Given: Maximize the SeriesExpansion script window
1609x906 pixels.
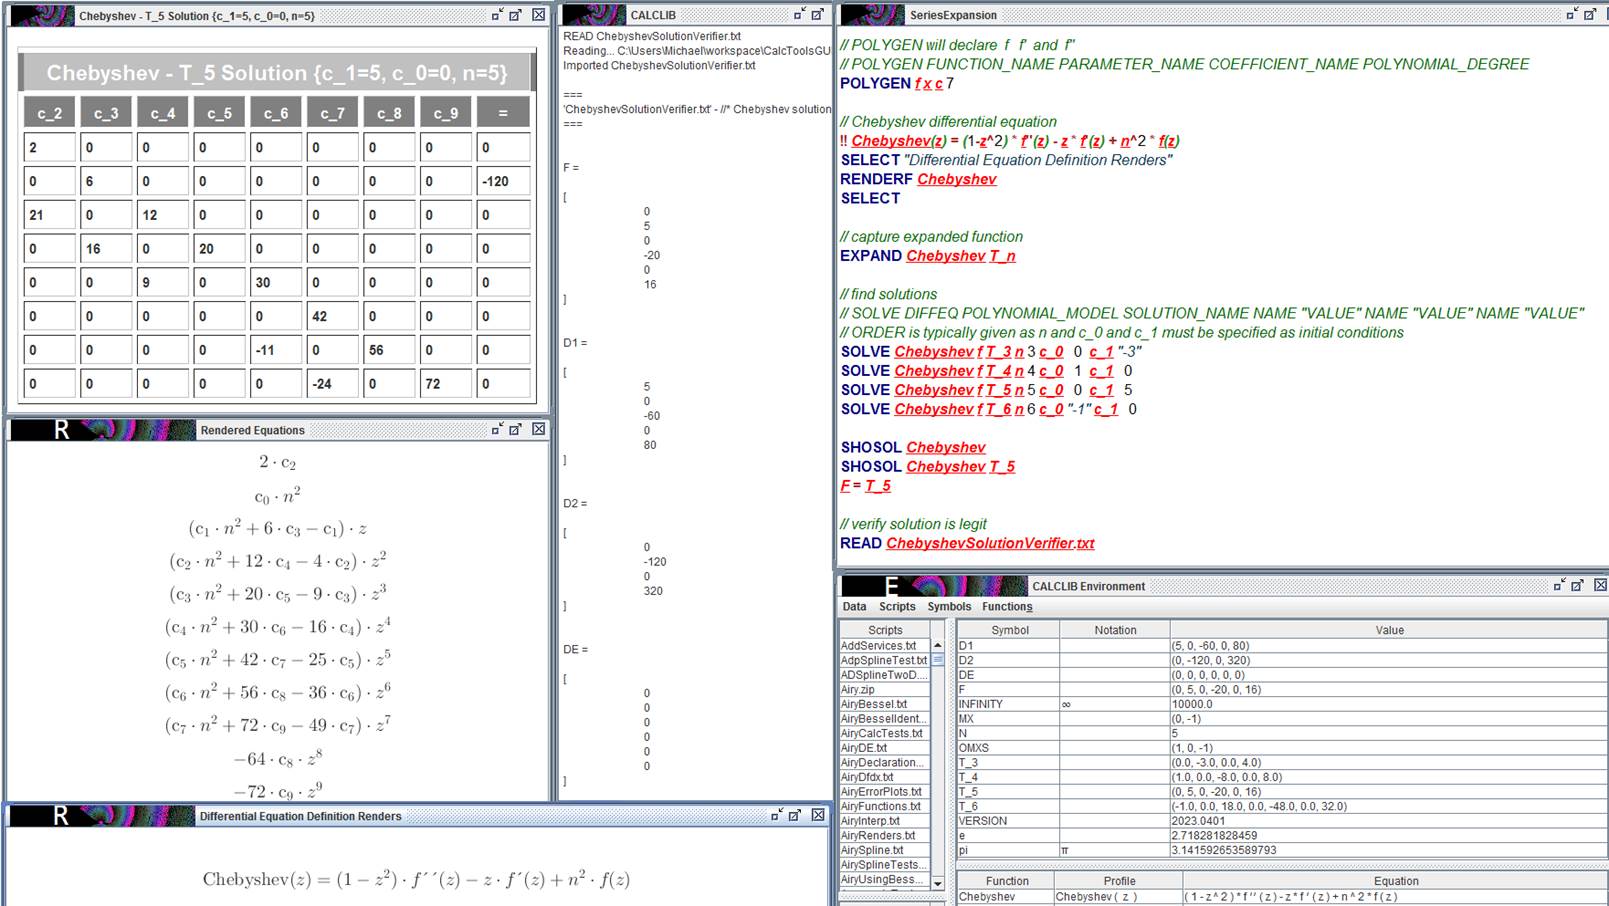Looking at the screenshot, I should pos(1592,14).
